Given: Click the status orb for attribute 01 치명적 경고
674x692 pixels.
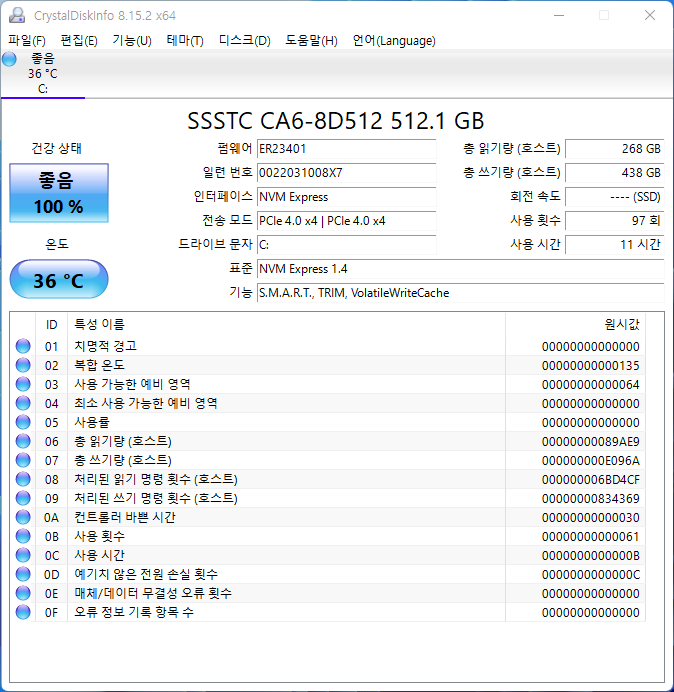Looking at the screenshot, I should [23, 346].
